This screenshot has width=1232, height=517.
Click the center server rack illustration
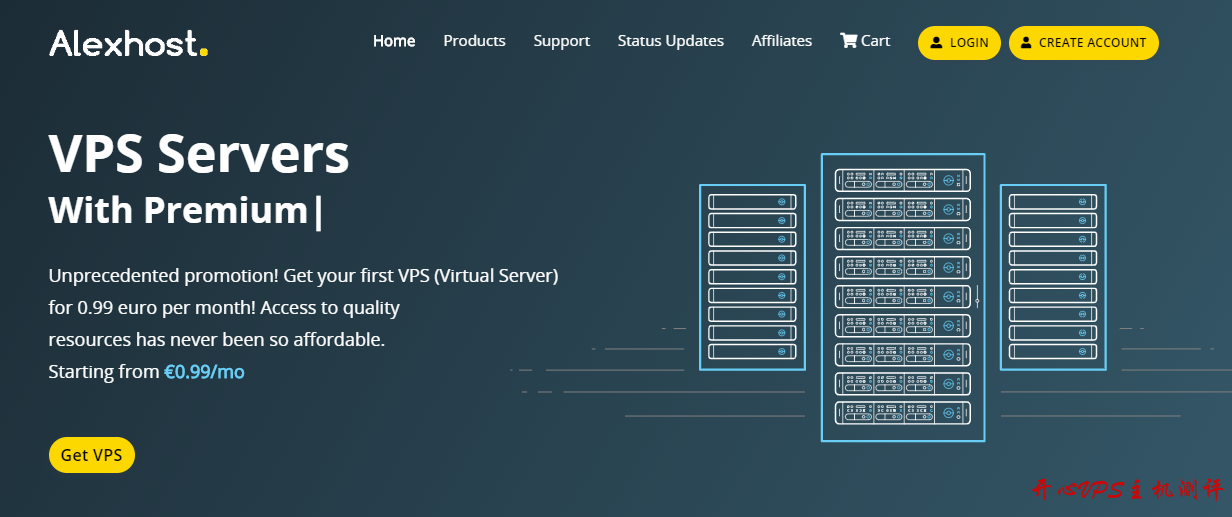click(x=903, y=297)
